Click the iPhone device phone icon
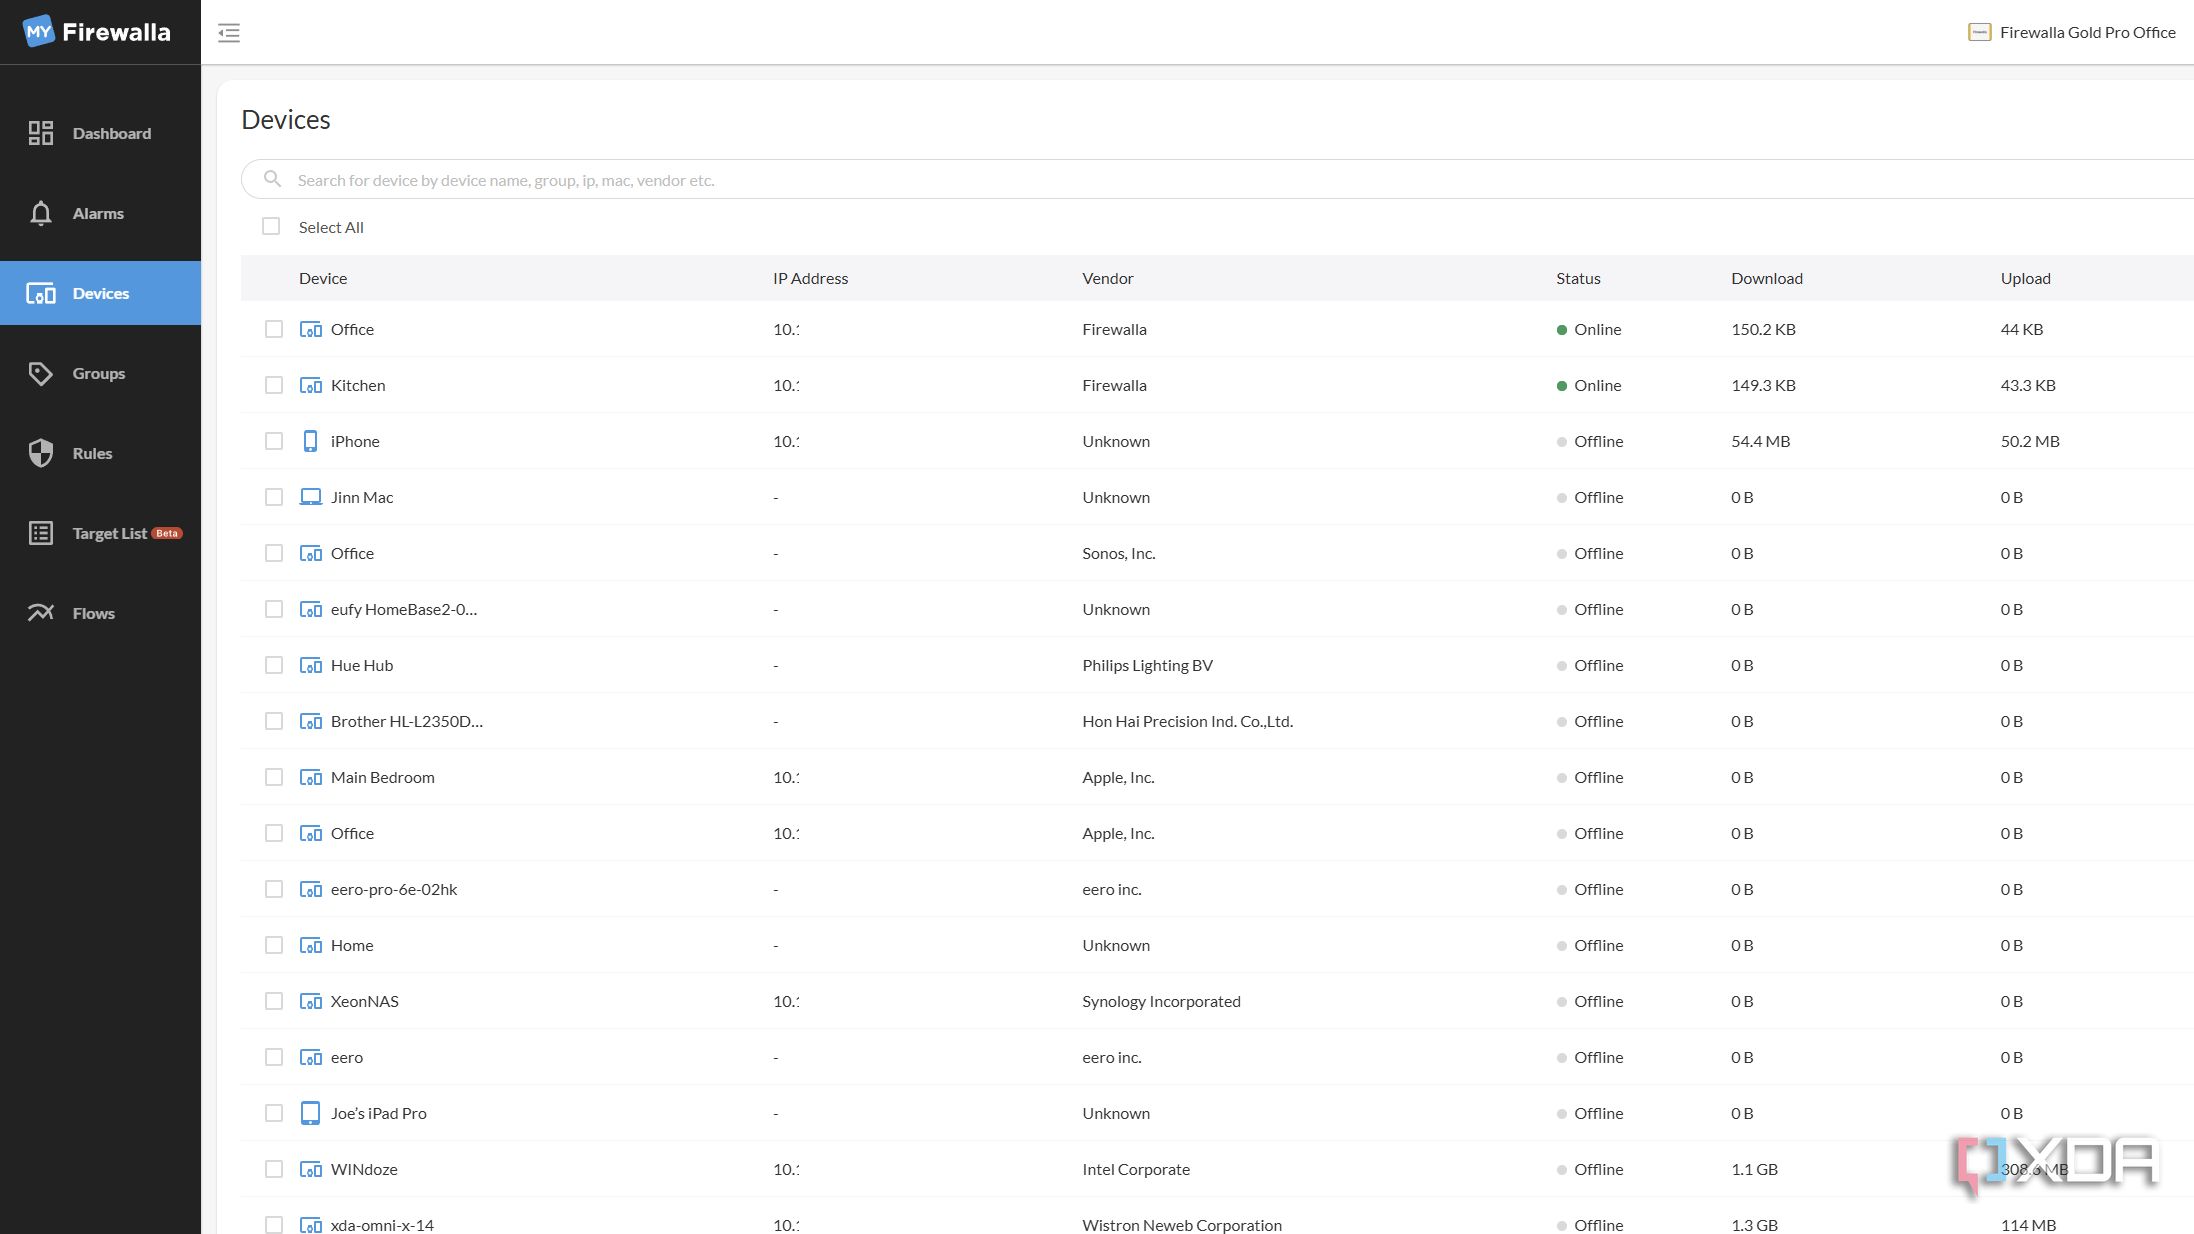Viewport: 2194px width, 1234px height. tap(311, 441)
